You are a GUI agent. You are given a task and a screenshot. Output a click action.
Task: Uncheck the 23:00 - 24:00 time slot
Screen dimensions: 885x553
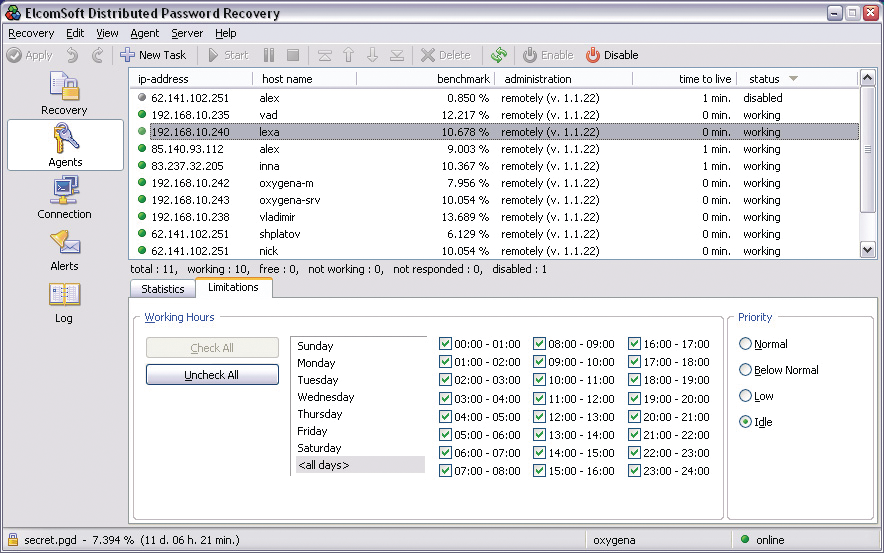(x=634, y=471)
